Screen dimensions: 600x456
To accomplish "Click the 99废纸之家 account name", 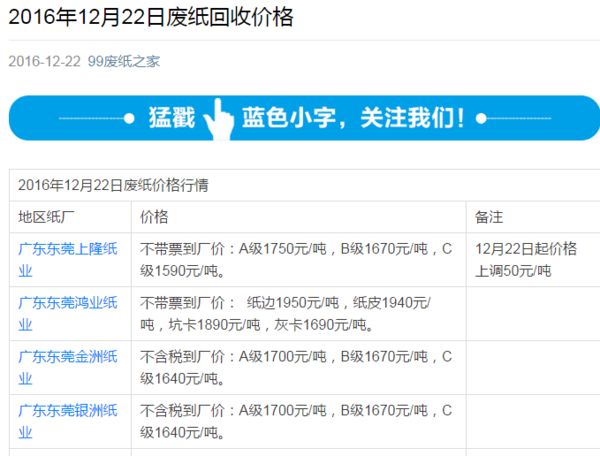I will coord(124,61).
